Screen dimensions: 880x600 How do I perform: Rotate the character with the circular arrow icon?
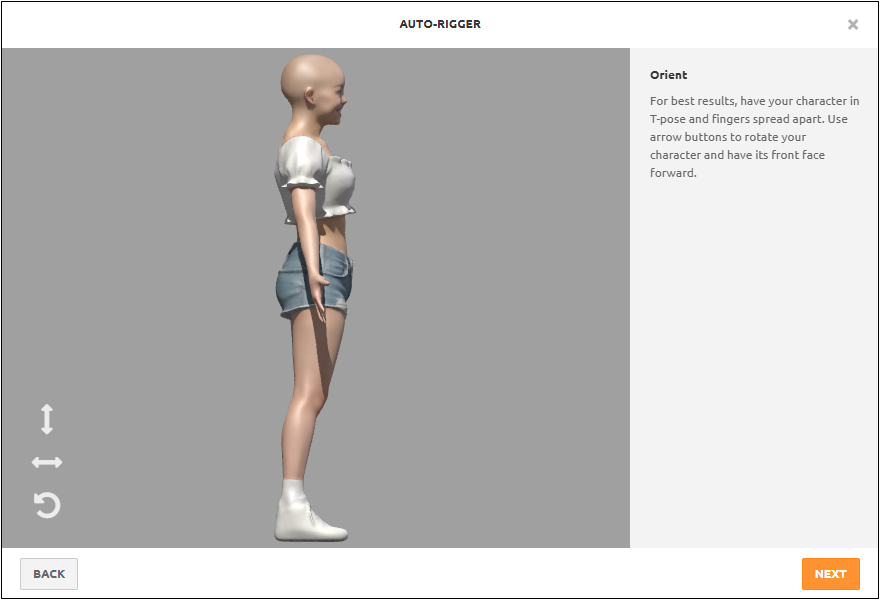[x=47, y=505]
